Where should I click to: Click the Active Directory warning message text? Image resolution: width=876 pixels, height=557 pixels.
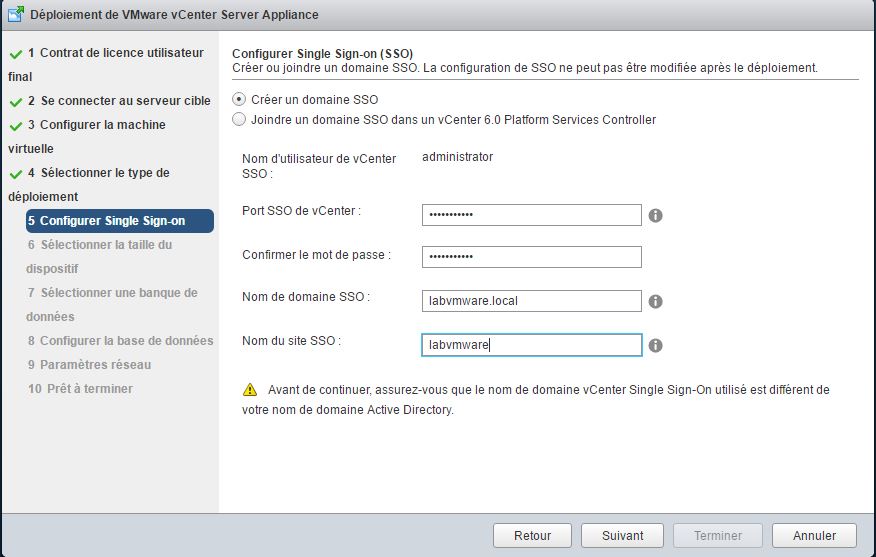pyautogui.click(x=536, y=399)
